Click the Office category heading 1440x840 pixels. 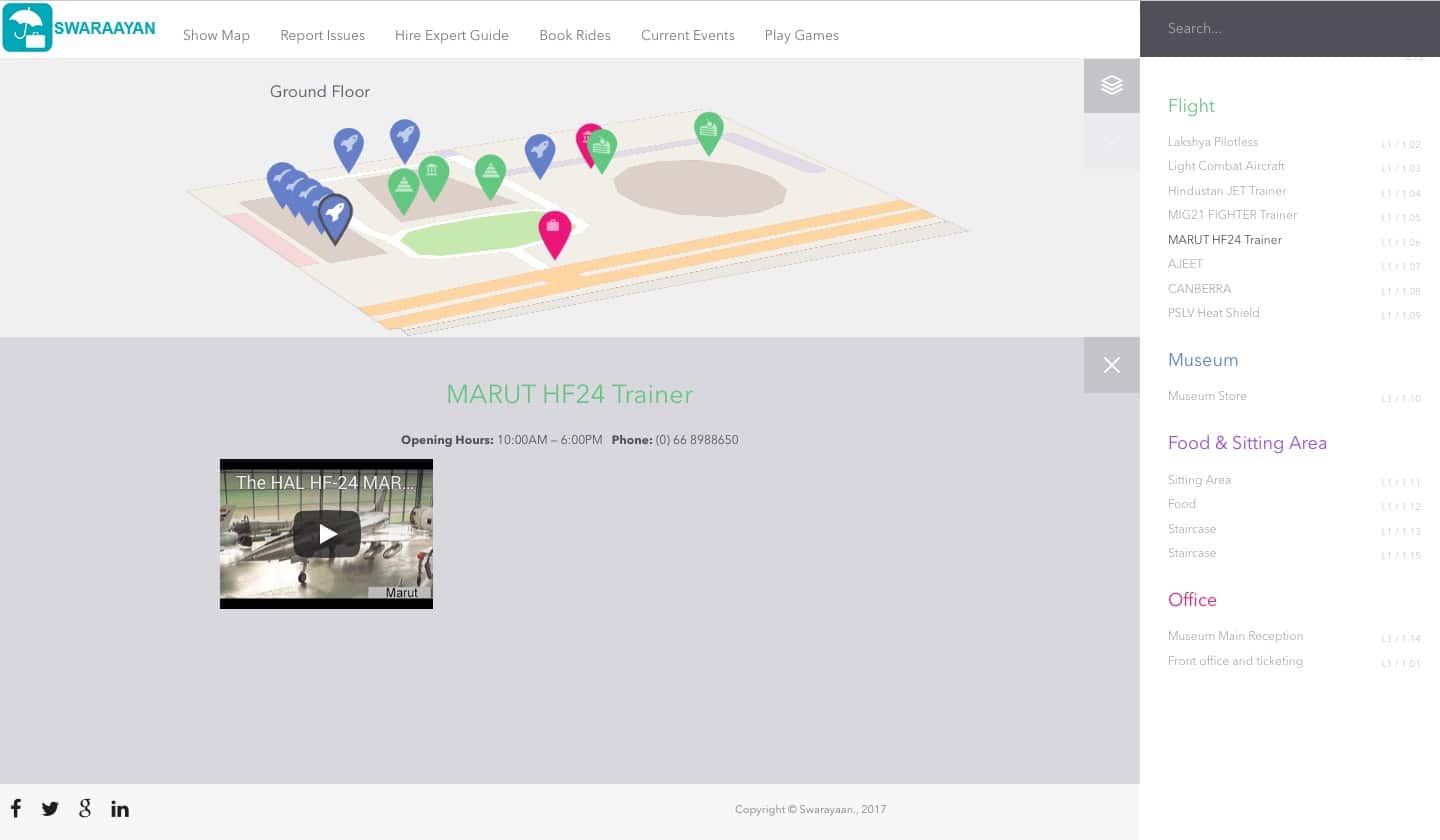coord(1192,600)
